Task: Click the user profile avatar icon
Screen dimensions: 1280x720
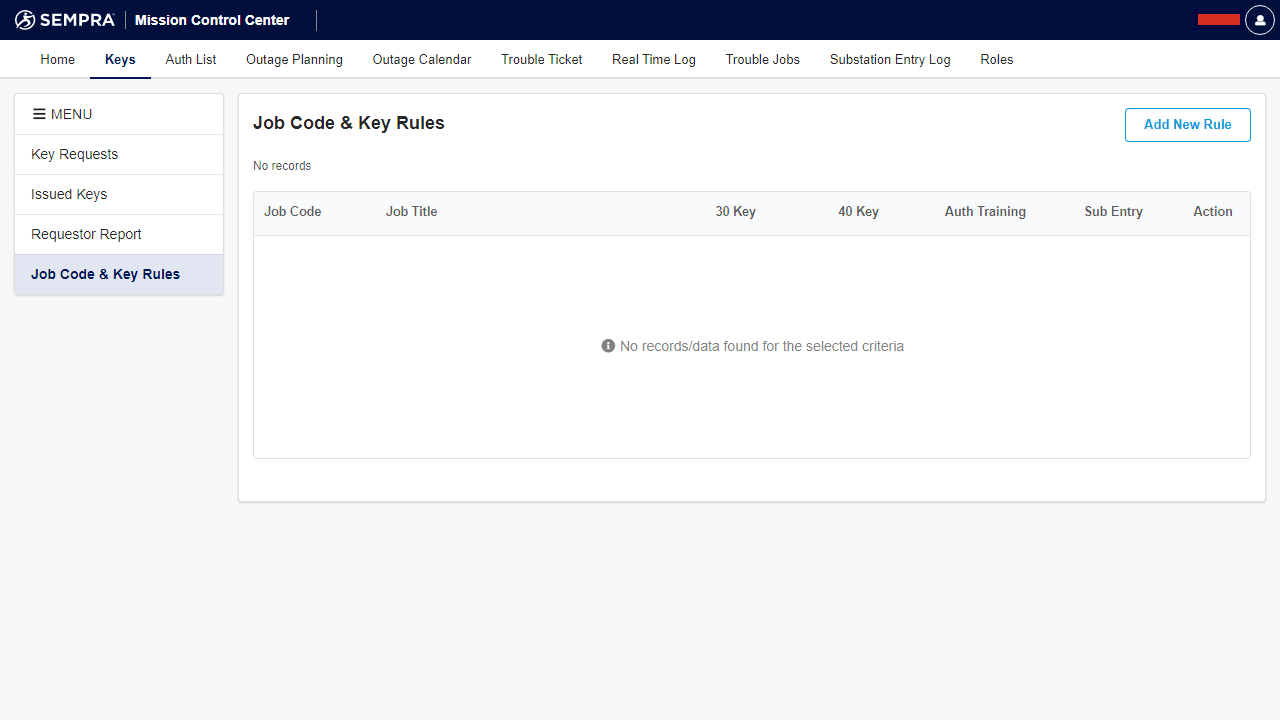Action: click(1259, 20)
